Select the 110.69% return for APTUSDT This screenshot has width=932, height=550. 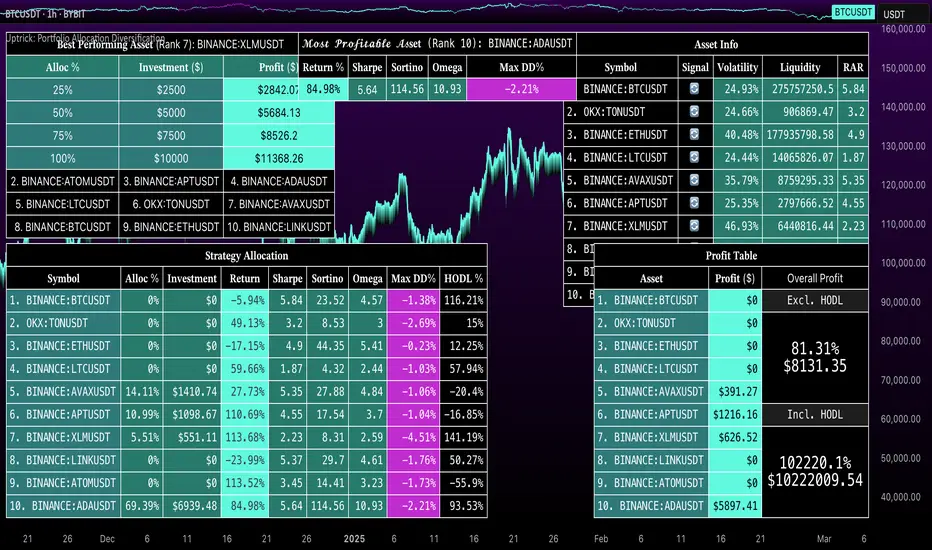click(x=245, y=414)
